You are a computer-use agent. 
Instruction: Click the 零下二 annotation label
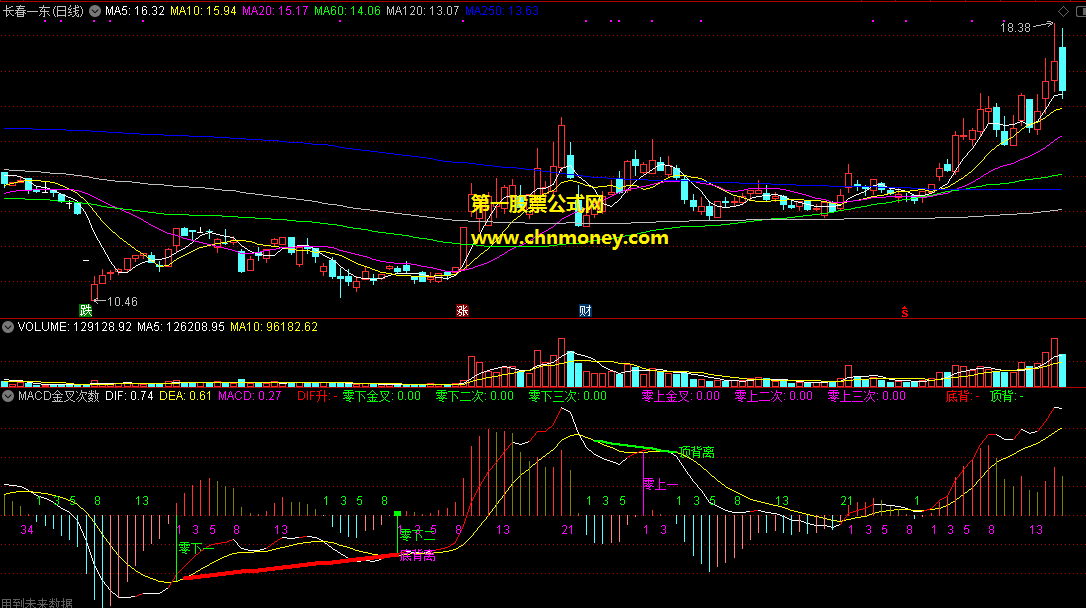pos(418,535)
